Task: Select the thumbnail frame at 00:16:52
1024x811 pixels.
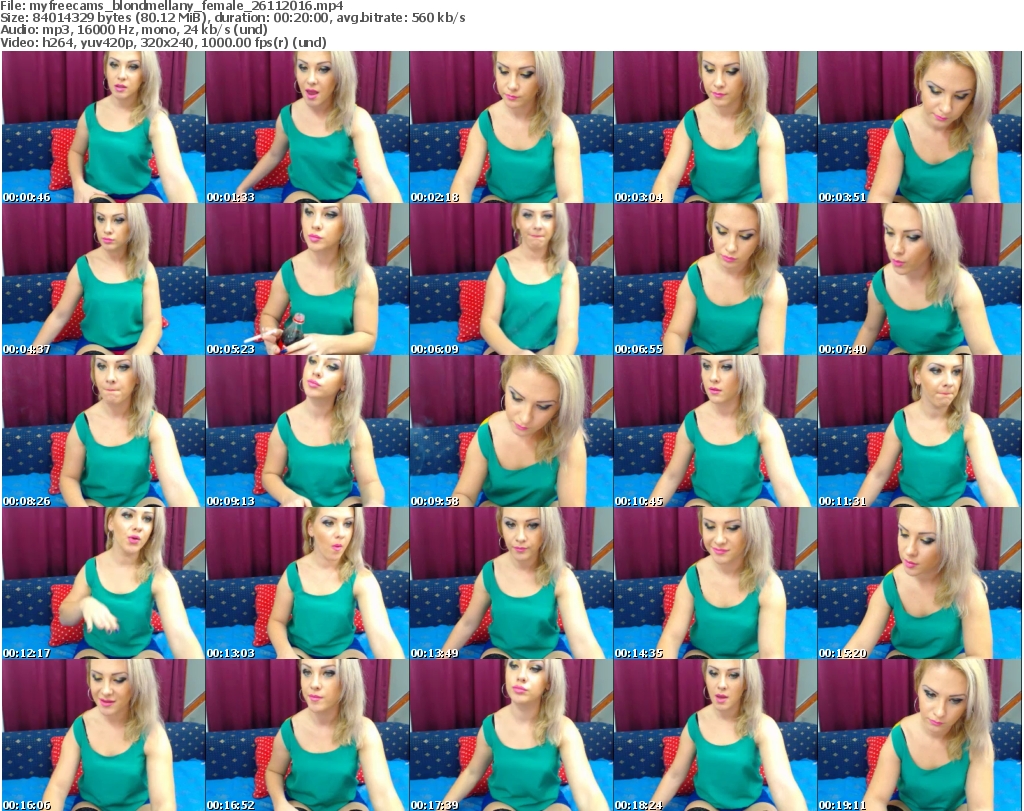Action: [308, 735]
